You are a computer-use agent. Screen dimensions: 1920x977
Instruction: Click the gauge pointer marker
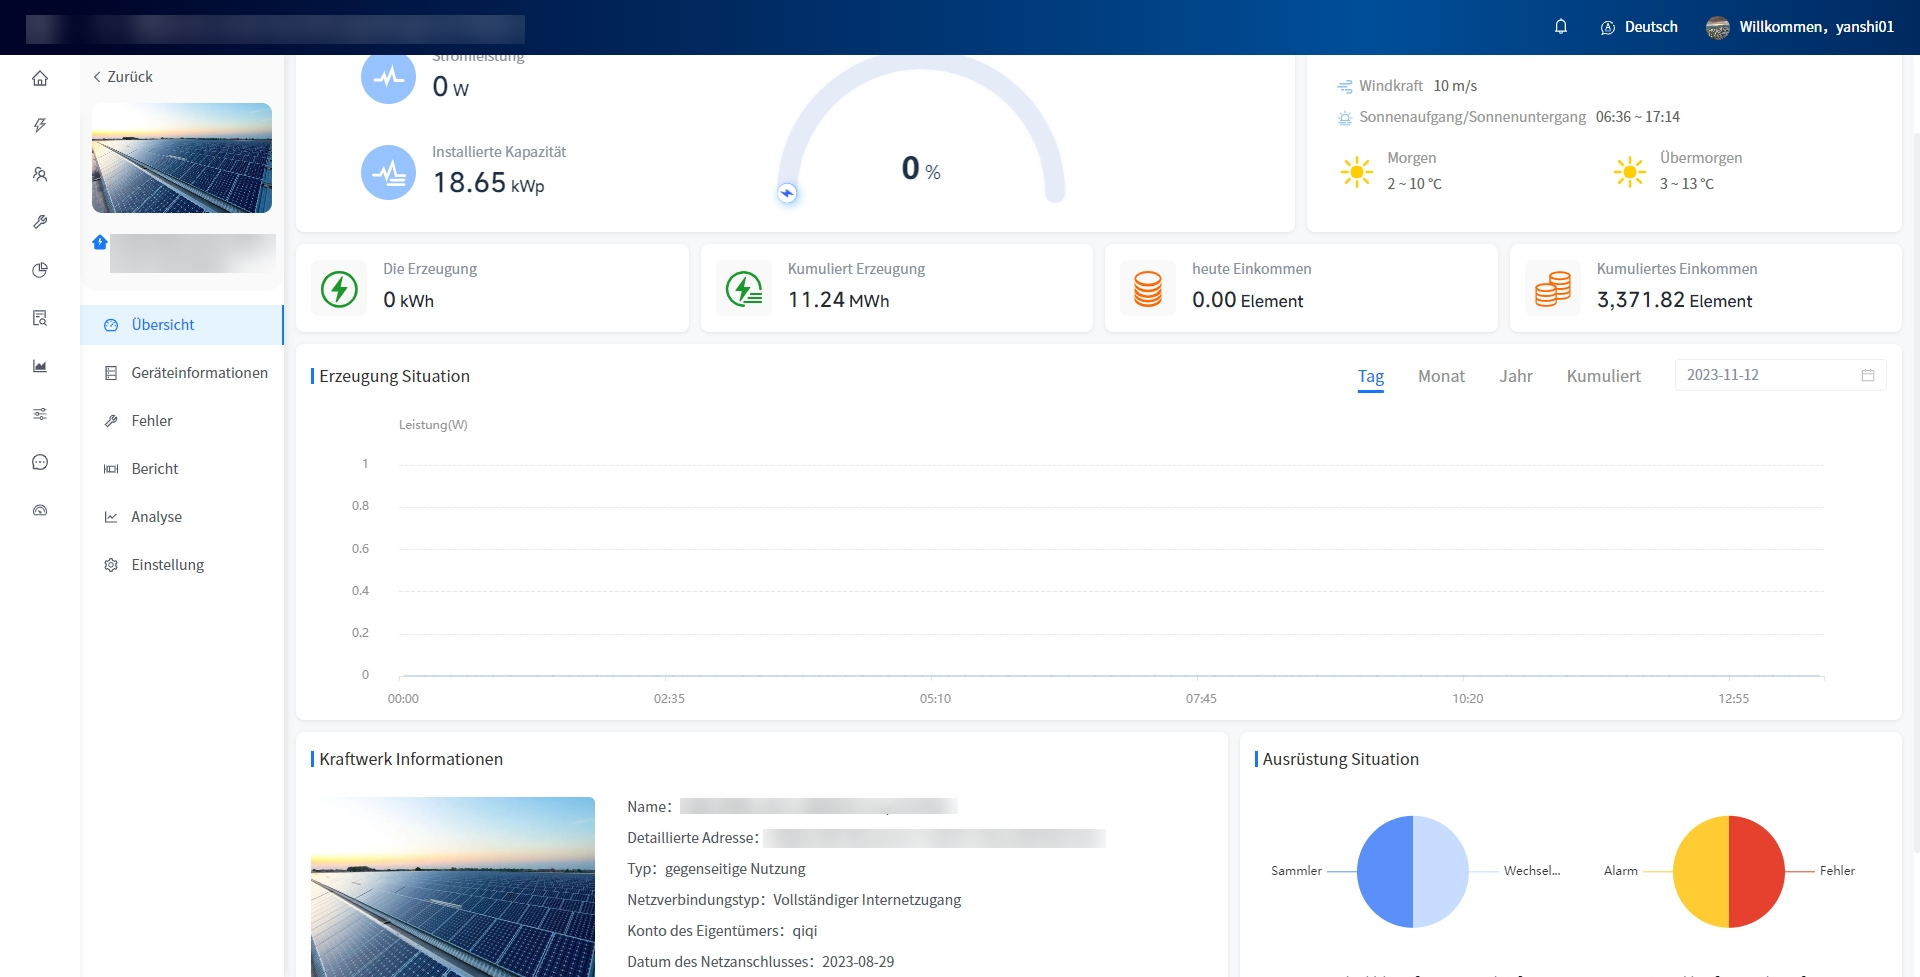[x=787, y=193]
